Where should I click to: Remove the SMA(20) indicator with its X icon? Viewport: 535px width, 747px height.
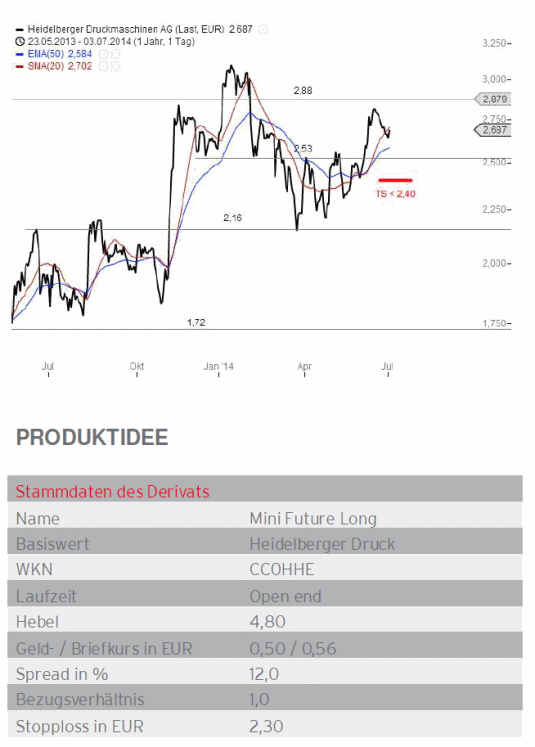114,66
